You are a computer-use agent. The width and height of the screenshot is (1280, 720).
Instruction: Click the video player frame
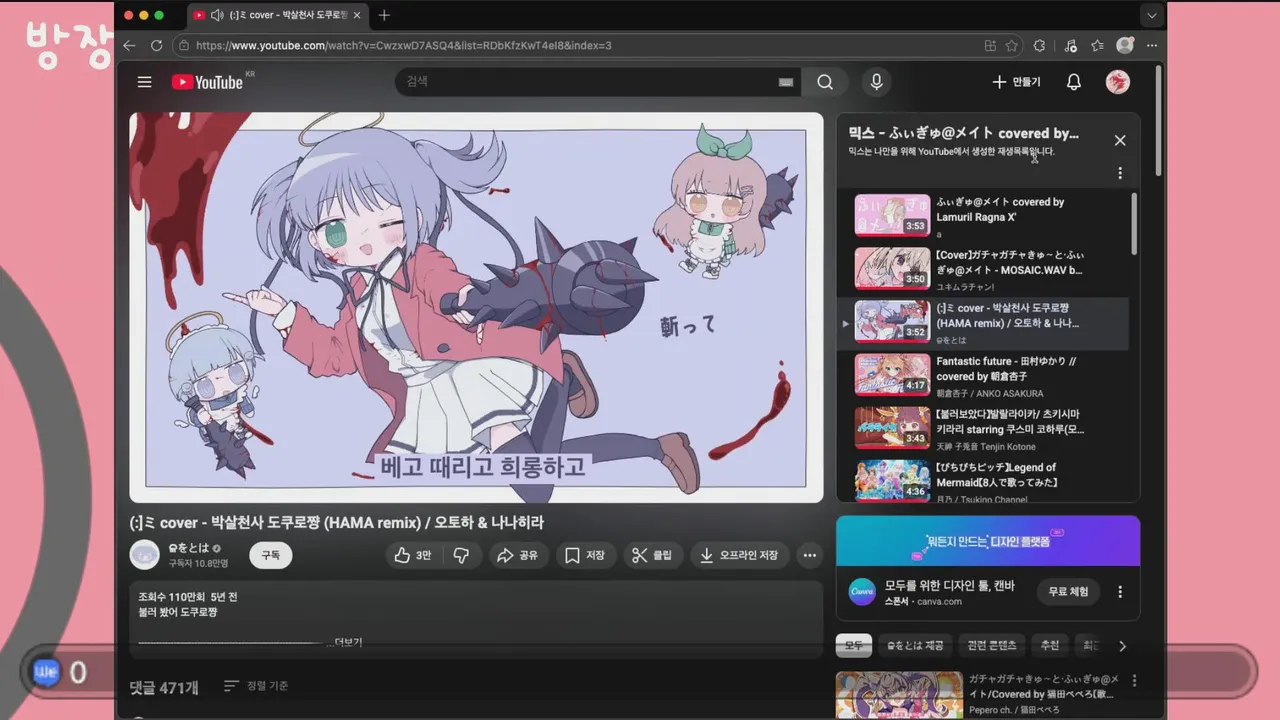(476, 307)
